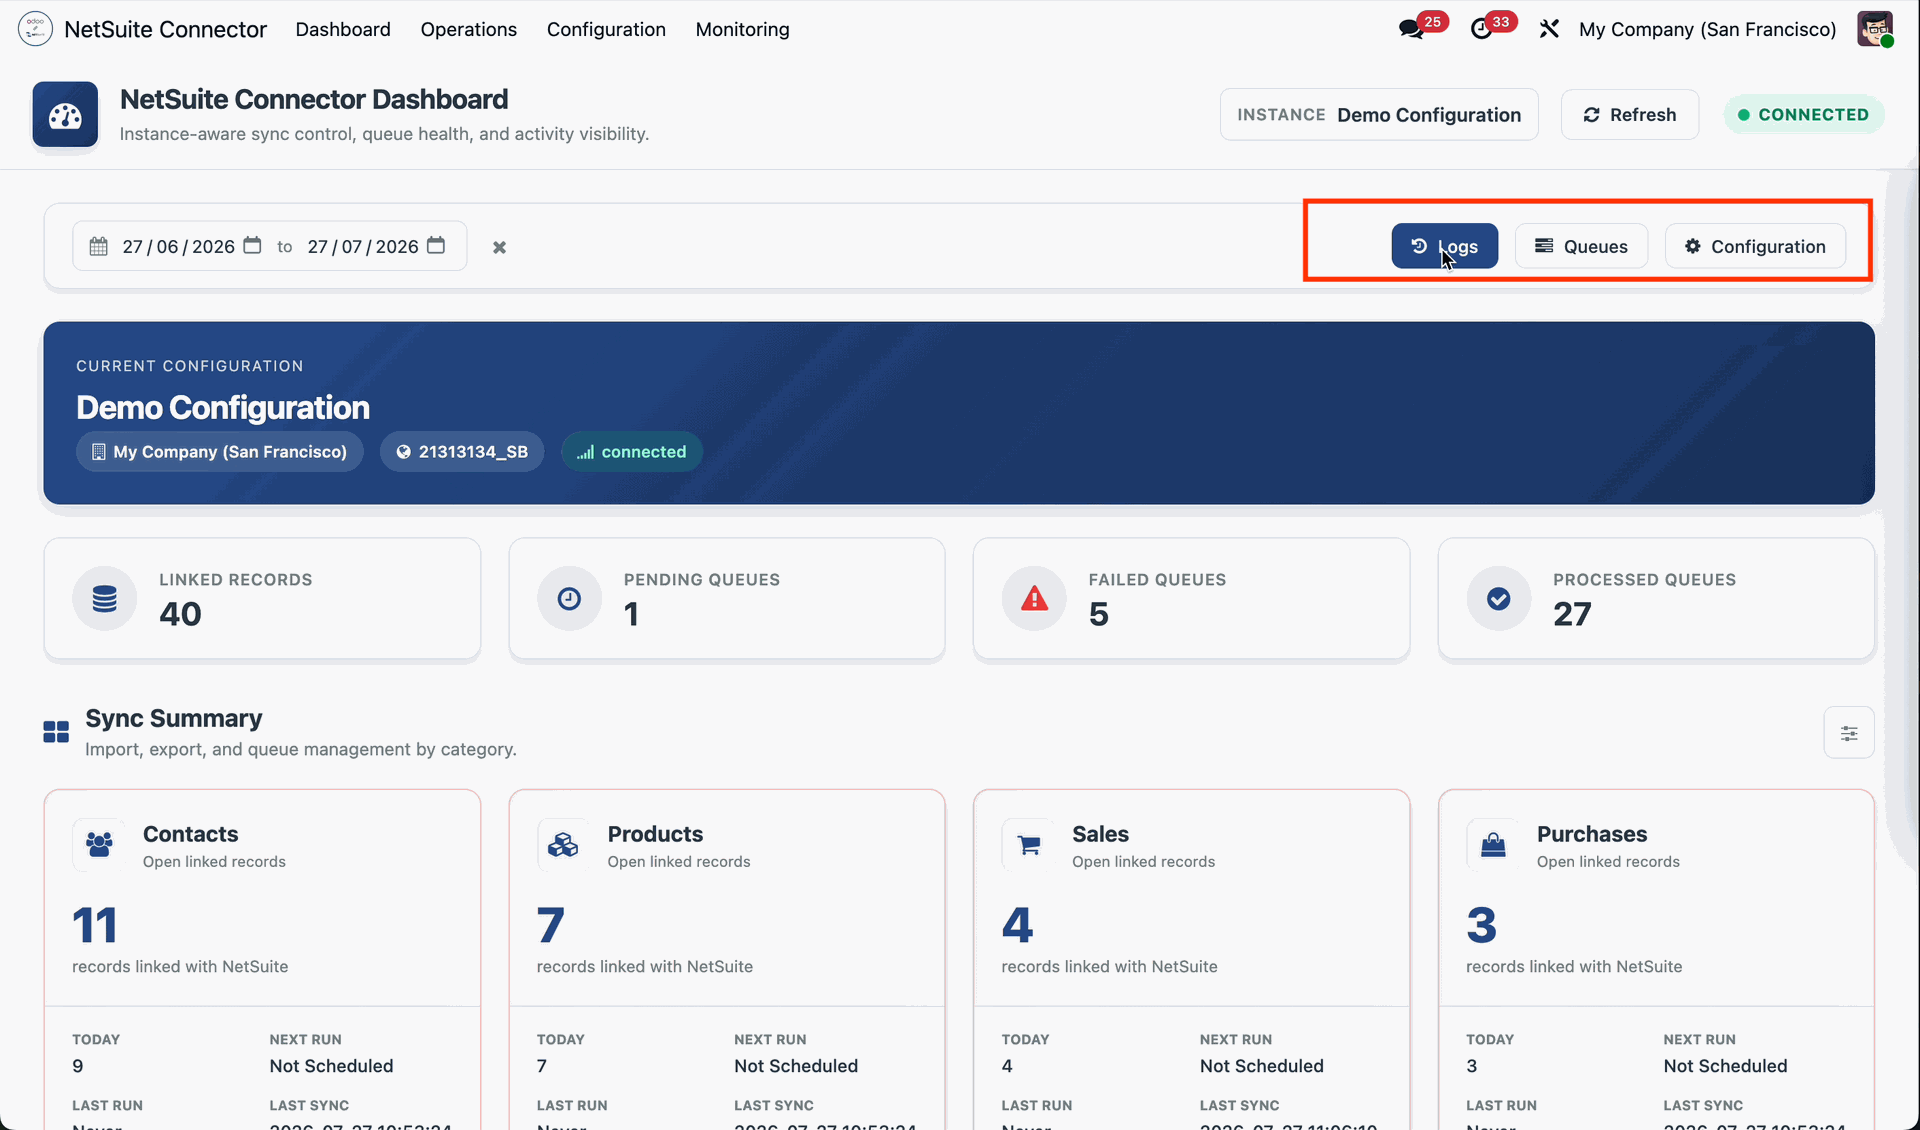Click the NetSuite Connector app logo
This screenshot has width=1920, height=1130.
click(35, 29)
